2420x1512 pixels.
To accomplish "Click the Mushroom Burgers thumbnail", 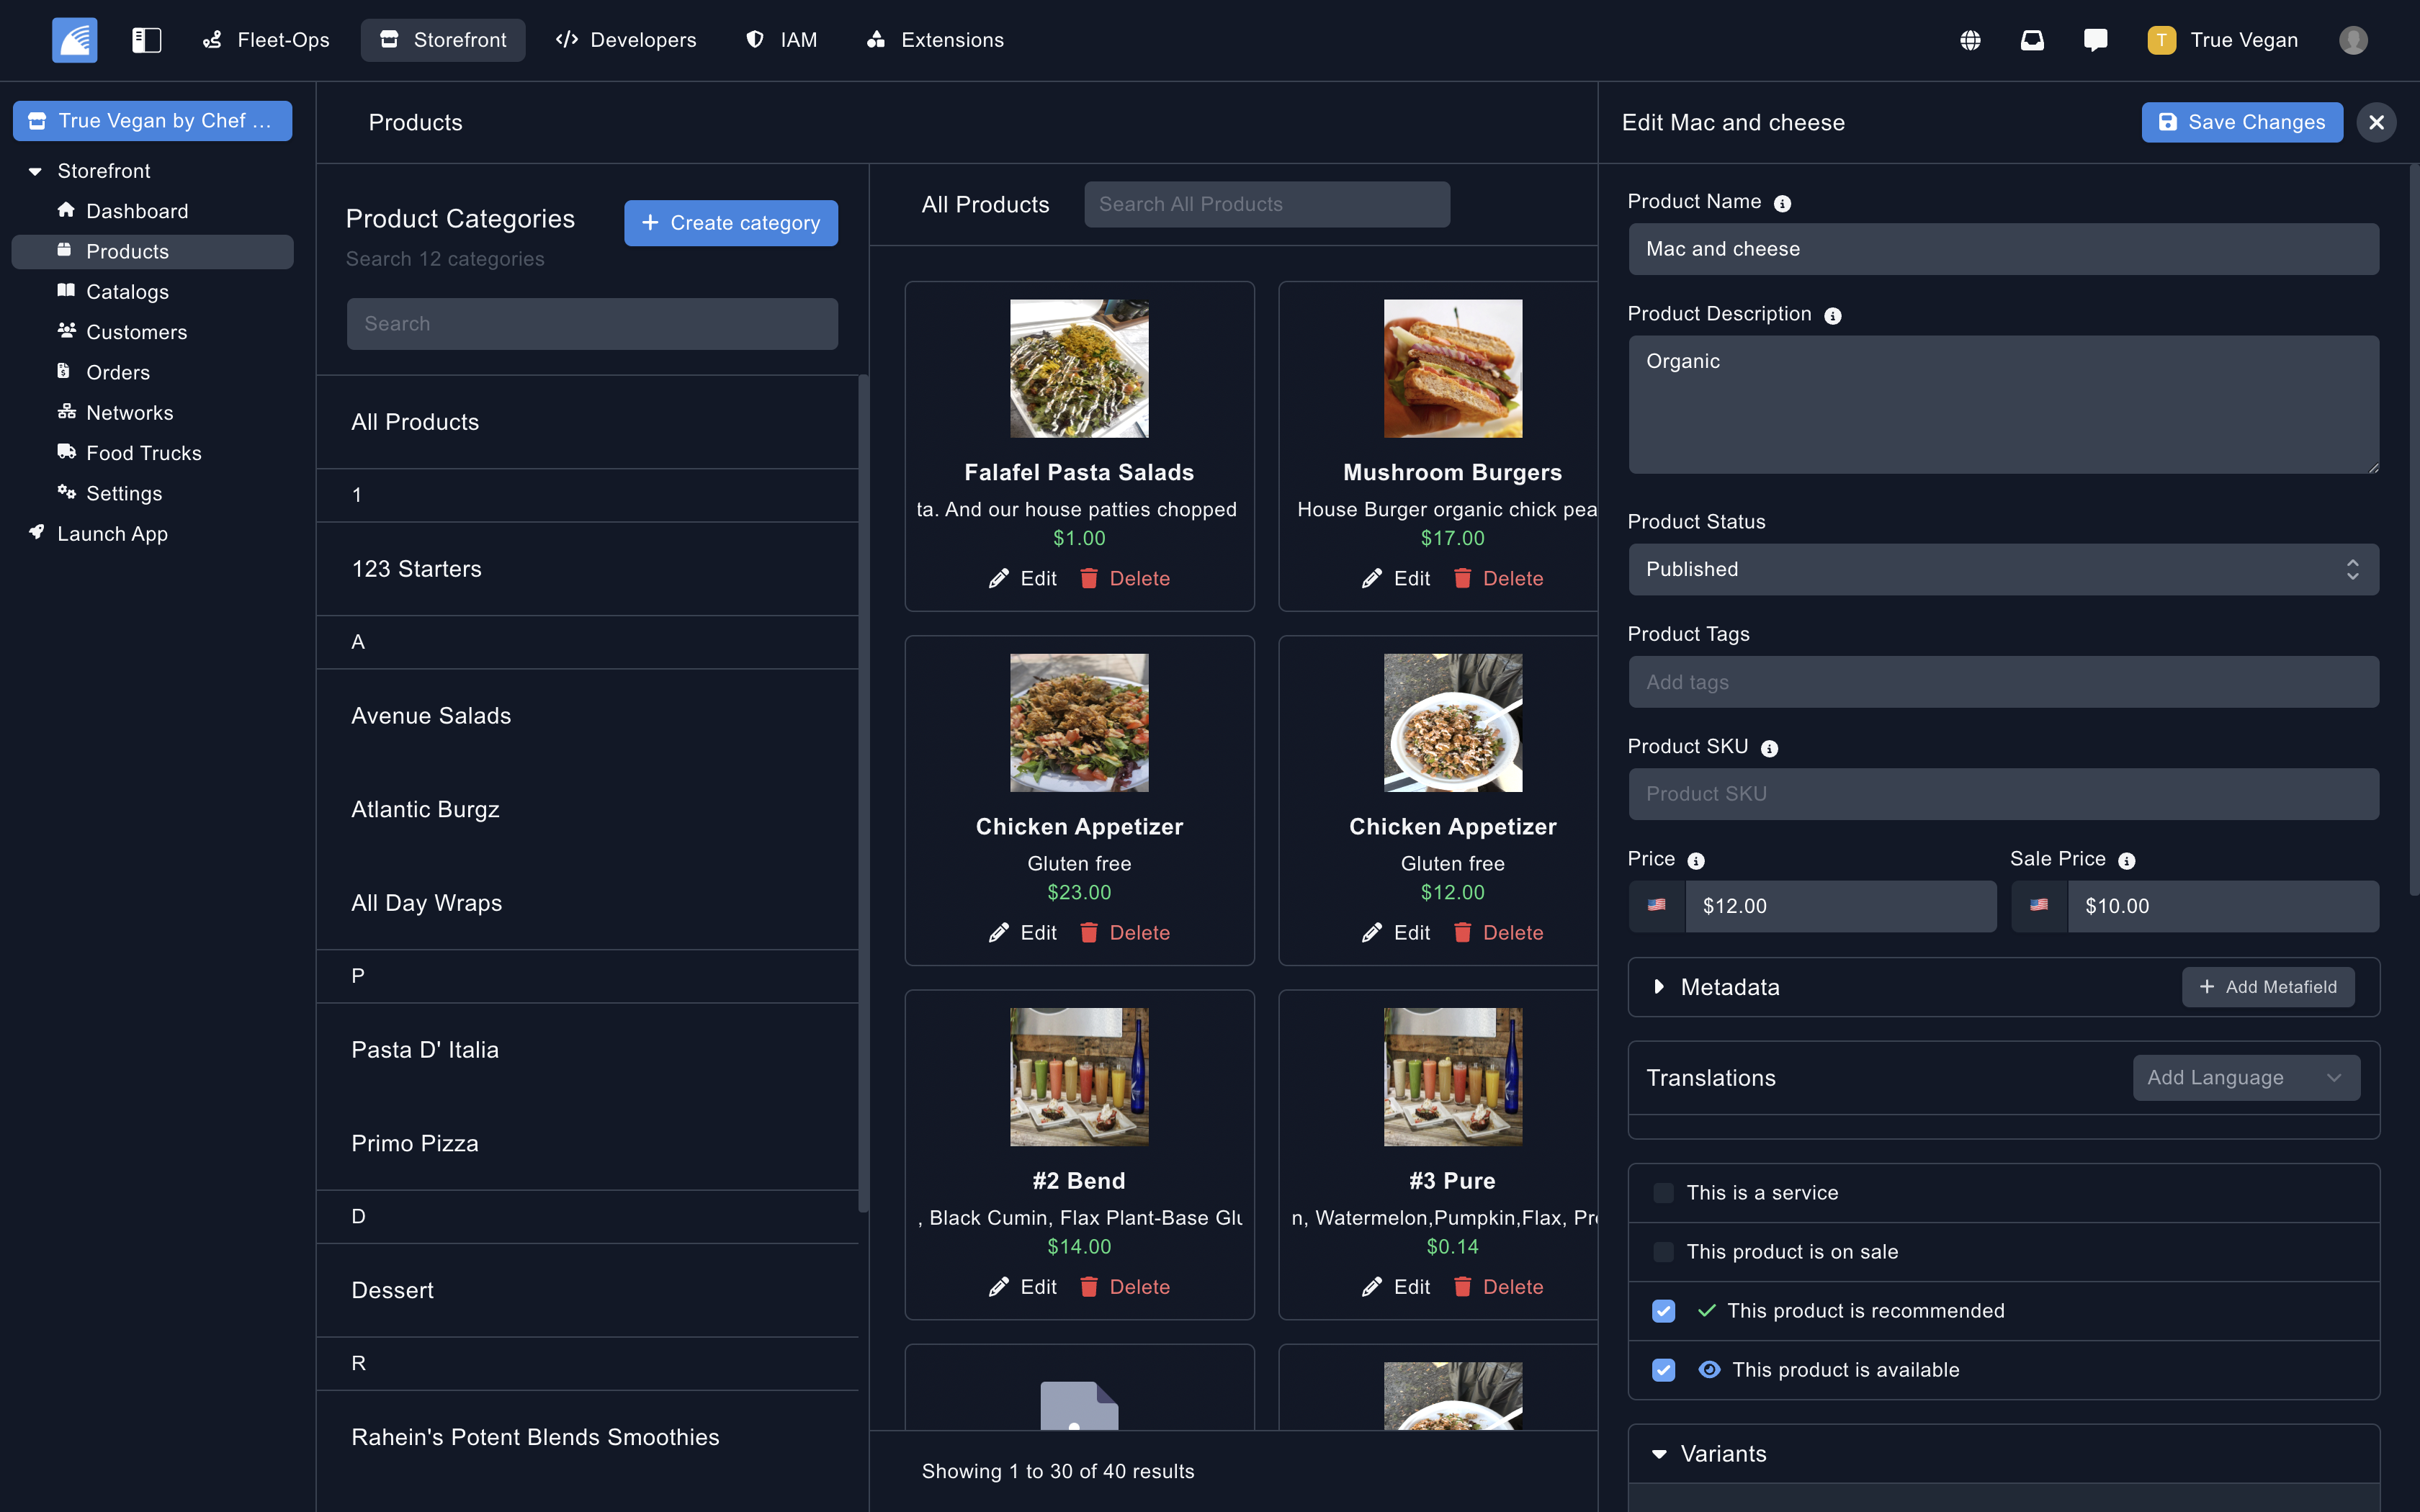I will (x=1453, y=368).
